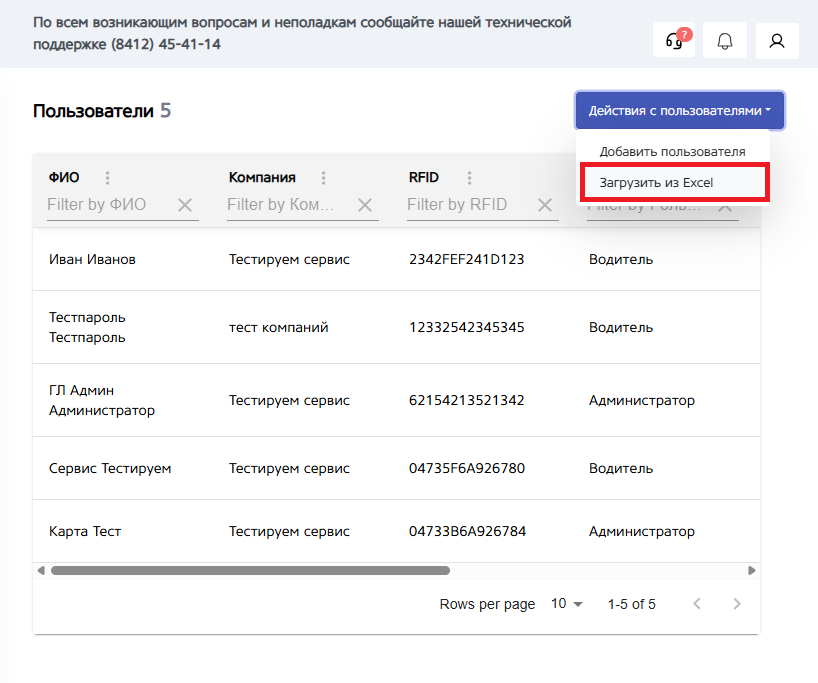The image size is (818, 683).
Task: Click RFID value 12332542345345
Action: tap(466, 327)
